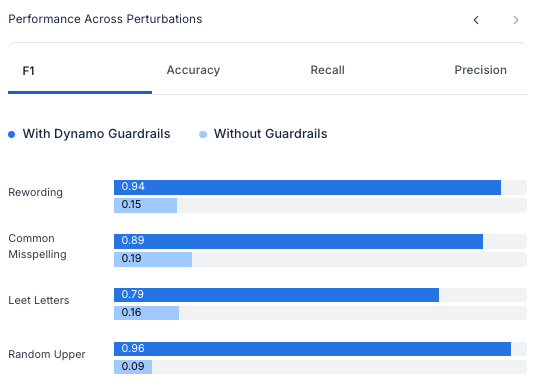Click the Performance Across Perturbations title
The image size is (534, 392).
pos(105,19)
